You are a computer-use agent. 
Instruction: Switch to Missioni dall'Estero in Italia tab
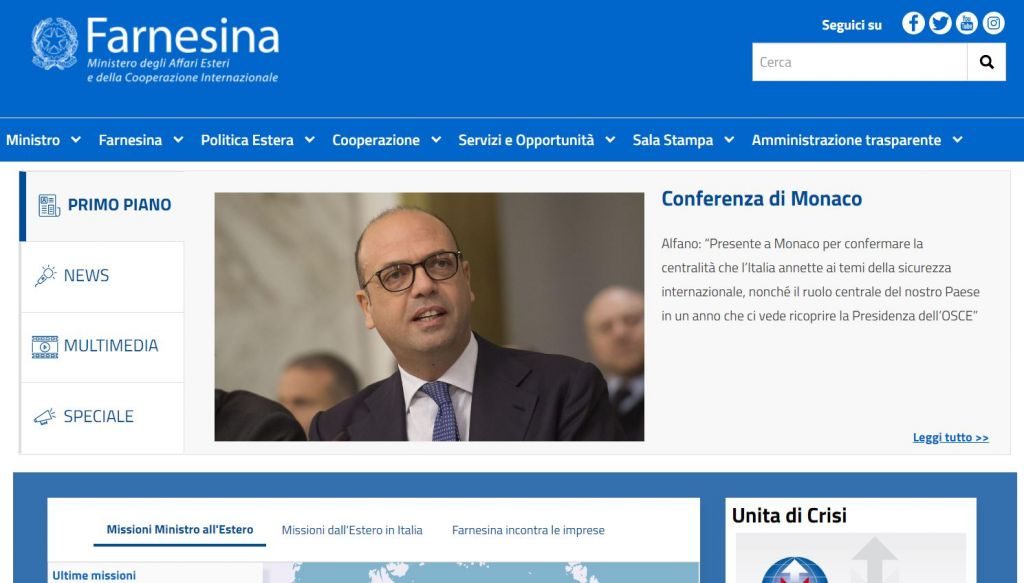[x=352, y=530]
